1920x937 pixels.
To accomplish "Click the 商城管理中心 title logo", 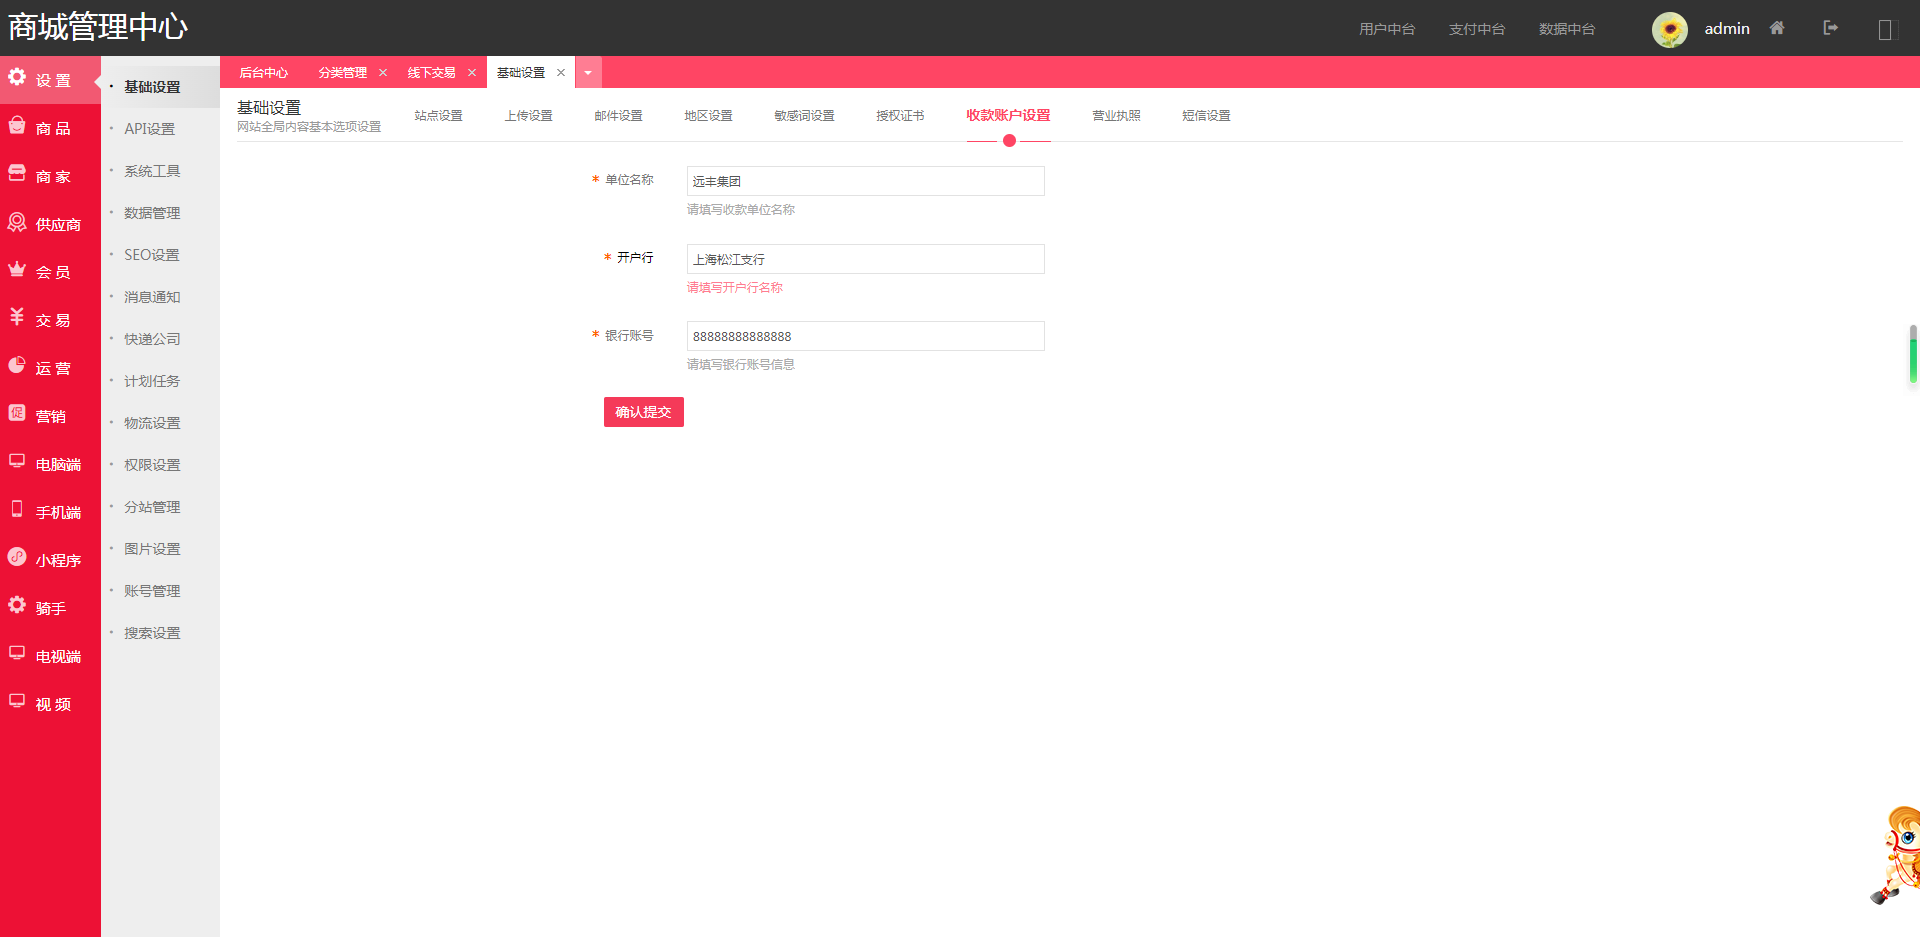I will 98,27.
